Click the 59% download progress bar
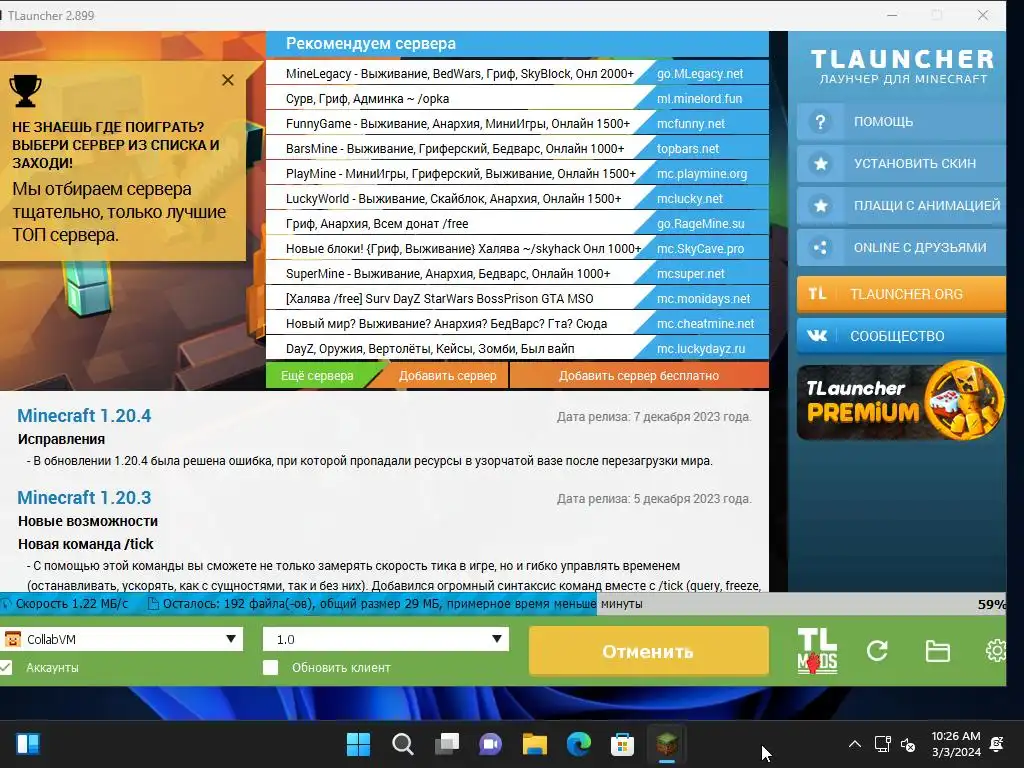Viewport: 1024px width, 768px height. 503,604
